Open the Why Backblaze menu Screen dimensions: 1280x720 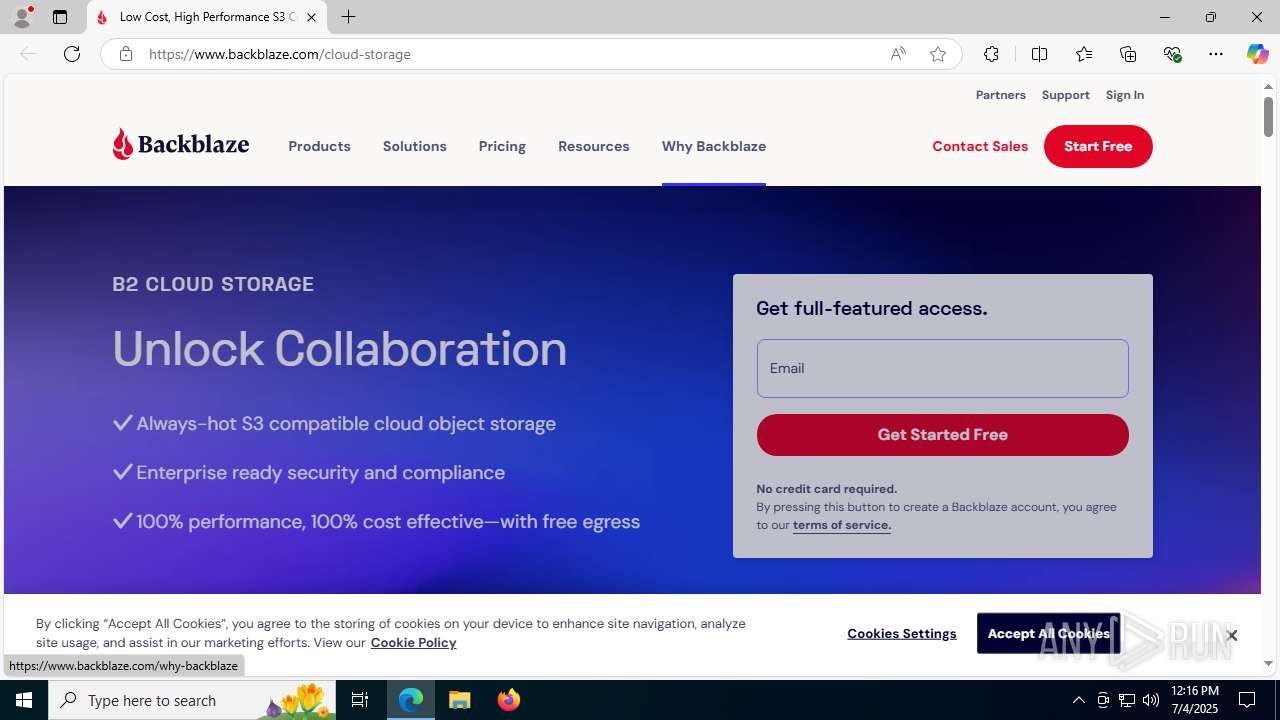pos(714,146)
